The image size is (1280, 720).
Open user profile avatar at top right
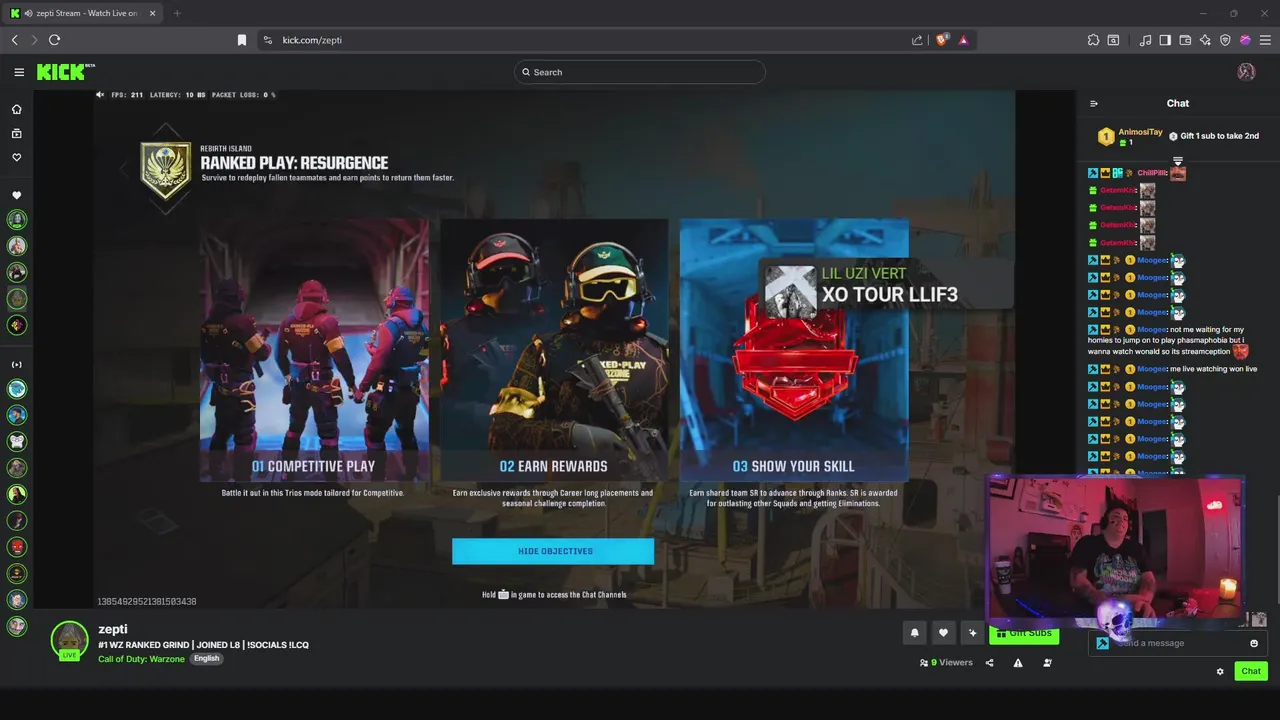pos(1246,72)
